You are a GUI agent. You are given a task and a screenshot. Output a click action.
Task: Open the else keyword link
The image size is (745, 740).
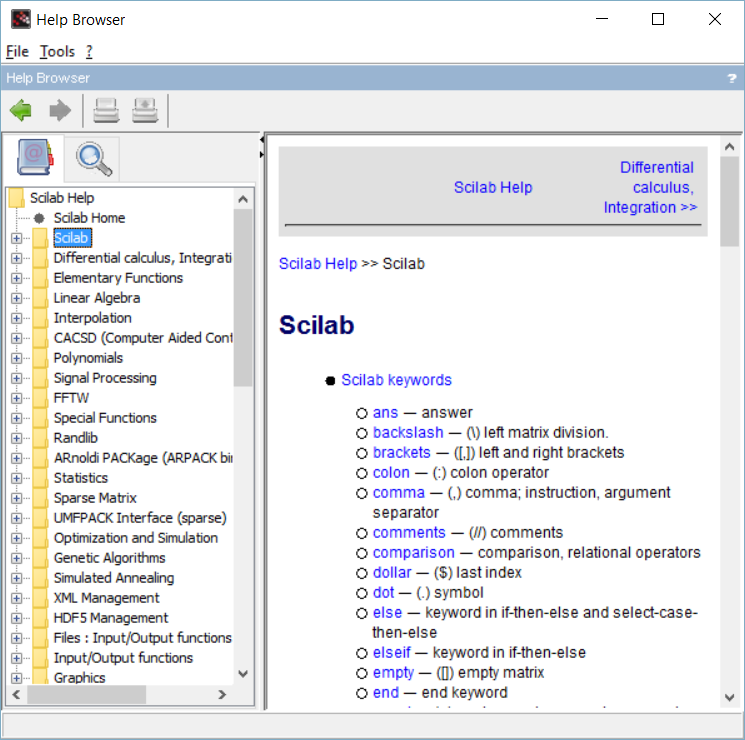click(387, 612)
